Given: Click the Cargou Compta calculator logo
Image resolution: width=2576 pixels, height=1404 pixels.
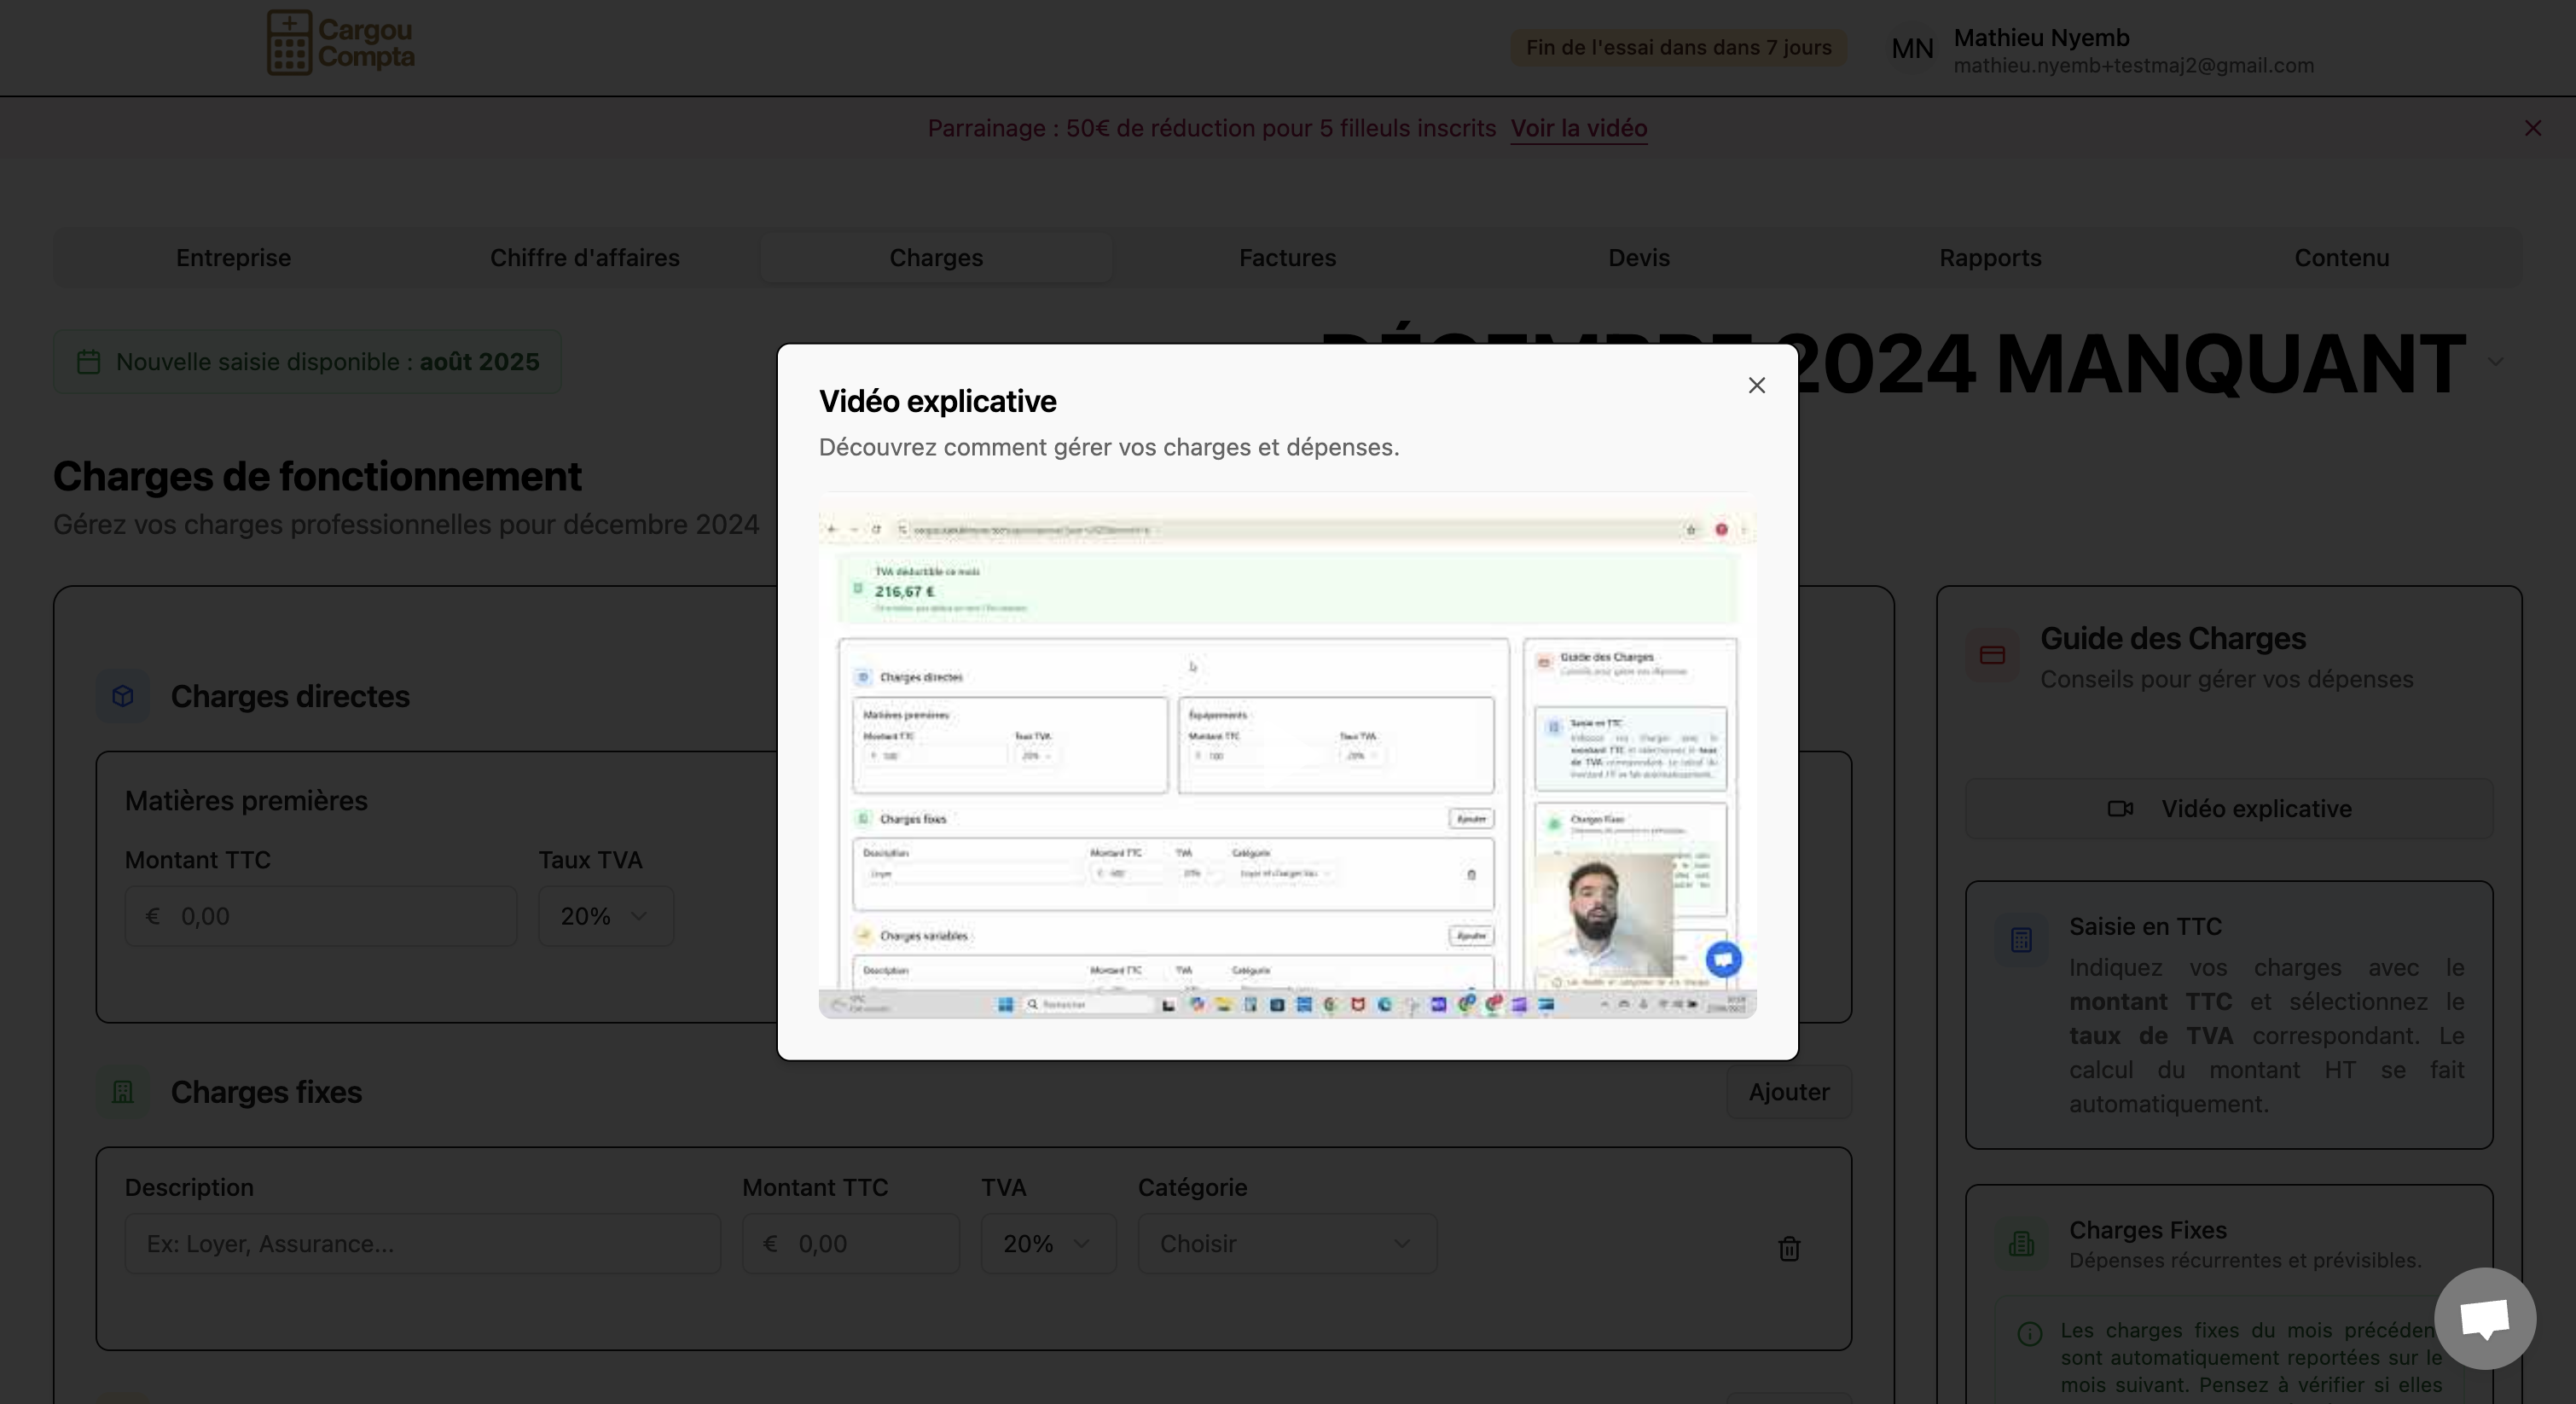Looking at the screenshot, I should click(x=289, y=43).
